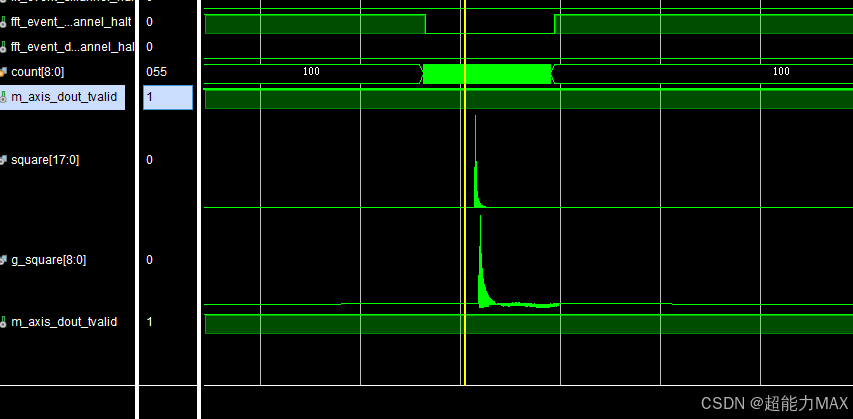Click the g_square[8:0] bus icon

4,260
